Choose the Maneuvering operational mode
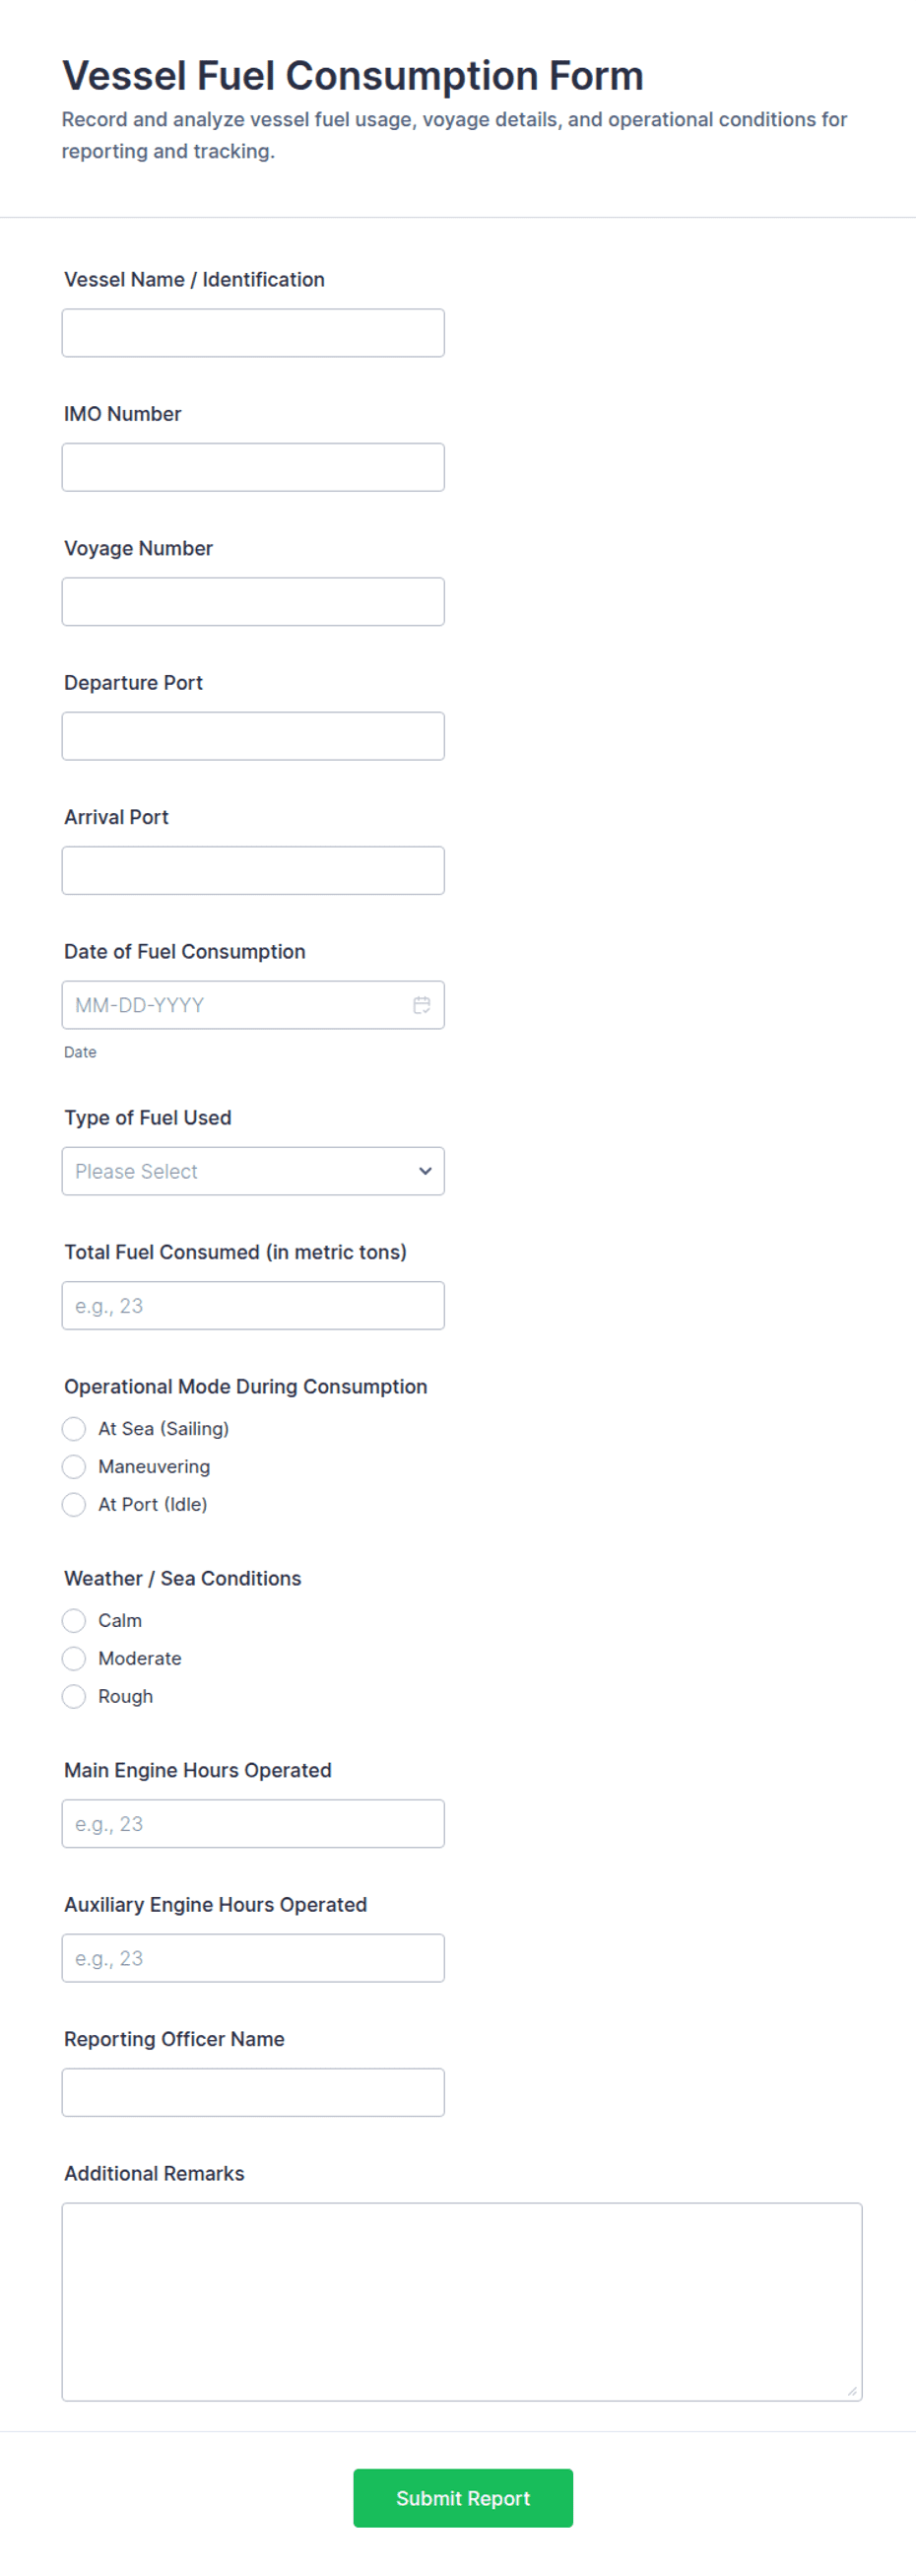The height and width of the screenshot is (2576, 916). click(x=74, y=1467)
